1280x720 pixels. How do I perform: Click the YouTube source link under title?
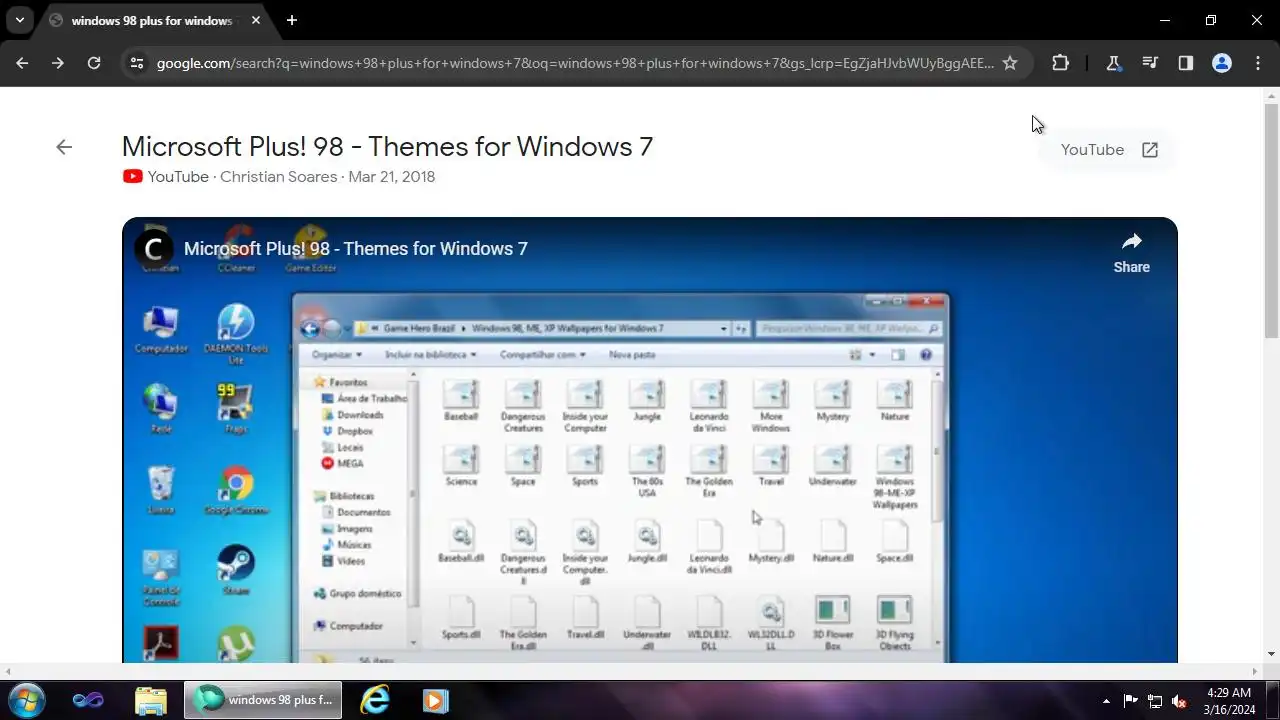(x=178, y=177)
